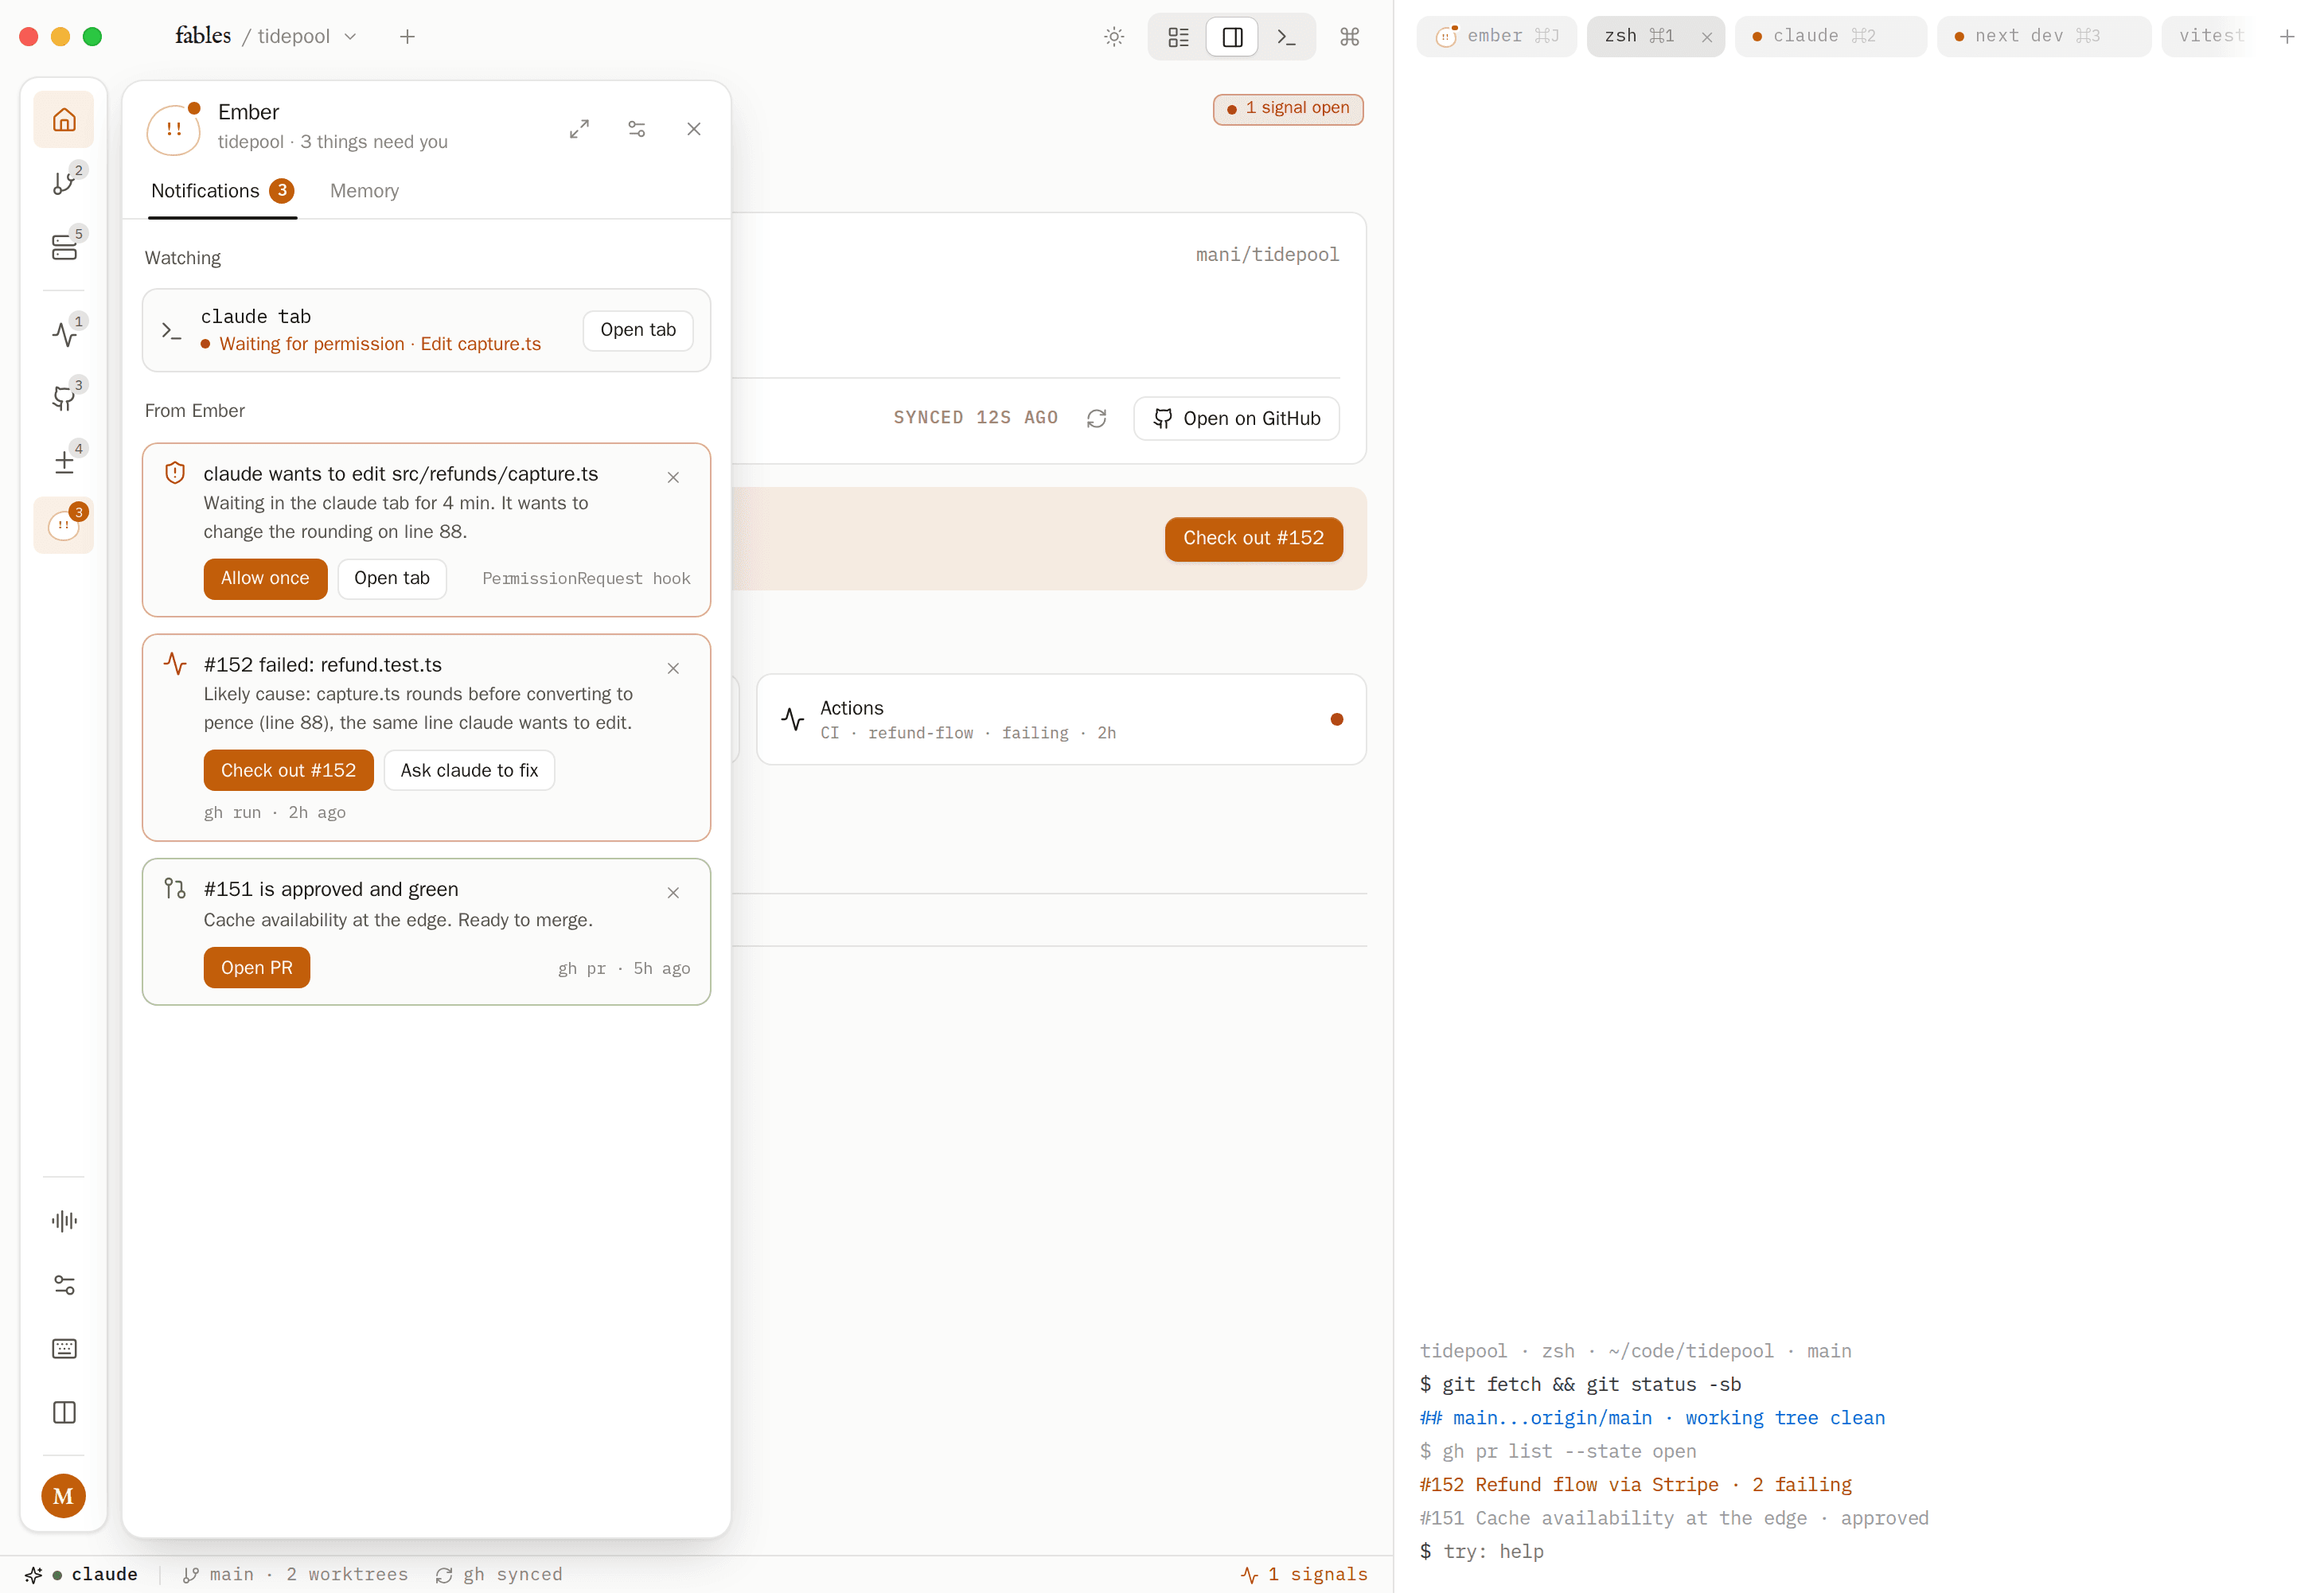Click the Open PR button
The height and width of the screenshot is (1593, 2324).
click(x=257, y=968)
